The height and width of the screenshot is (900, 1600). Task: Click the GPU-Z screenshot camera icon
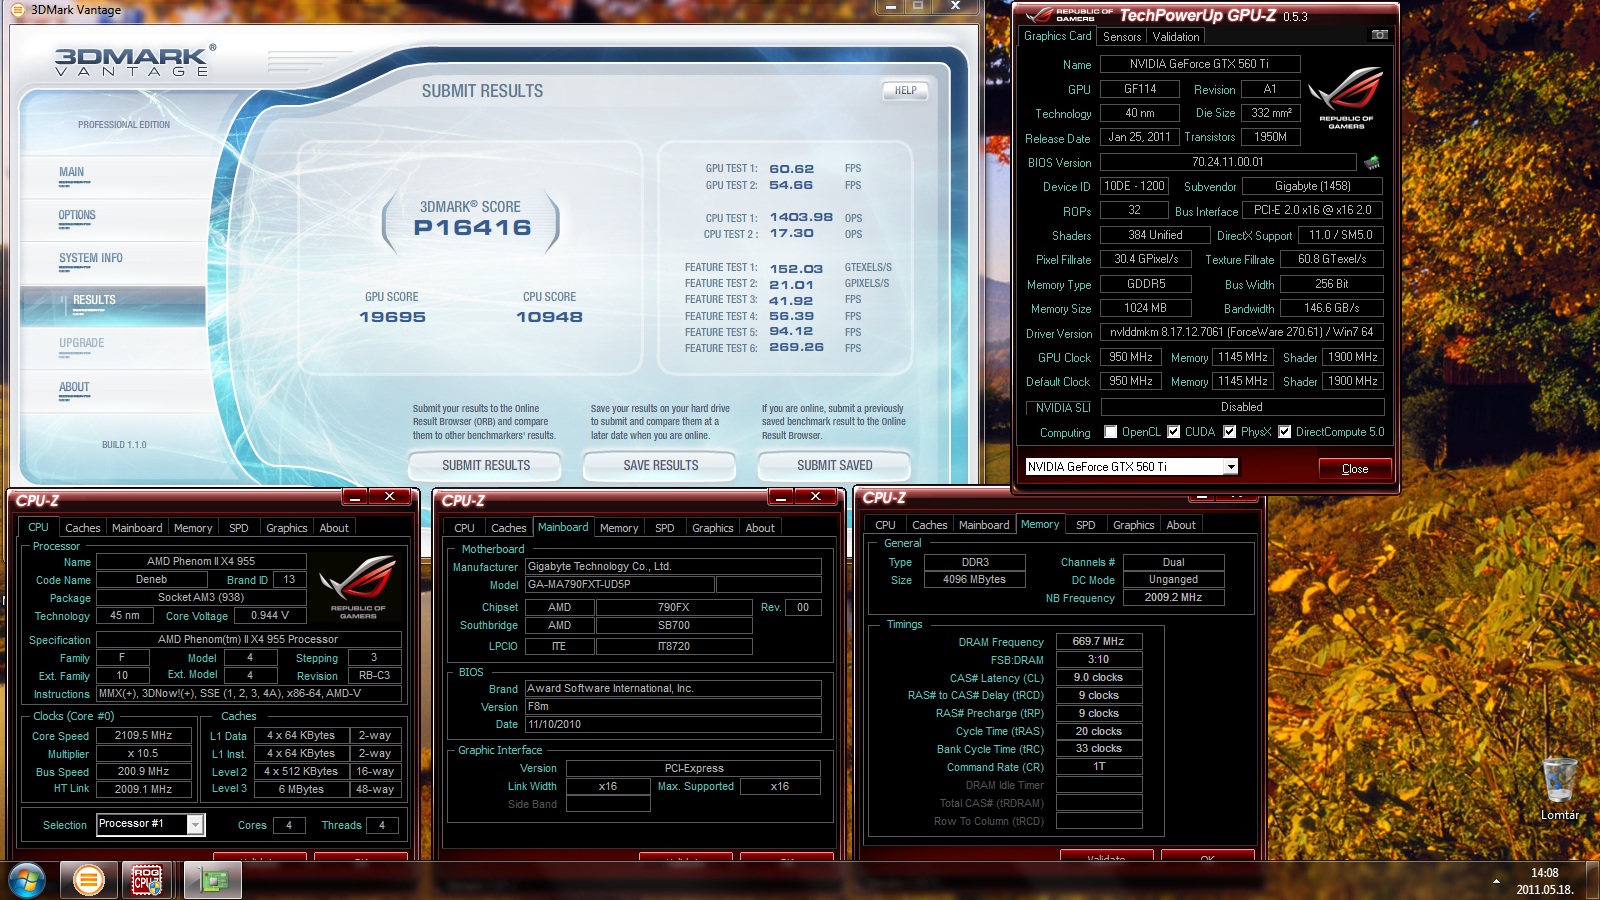point(1380,35)
